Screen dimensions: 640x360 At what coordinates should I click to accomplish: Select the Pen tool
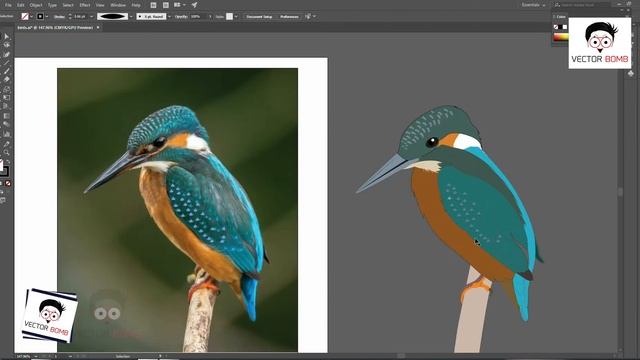click(7, 54)
